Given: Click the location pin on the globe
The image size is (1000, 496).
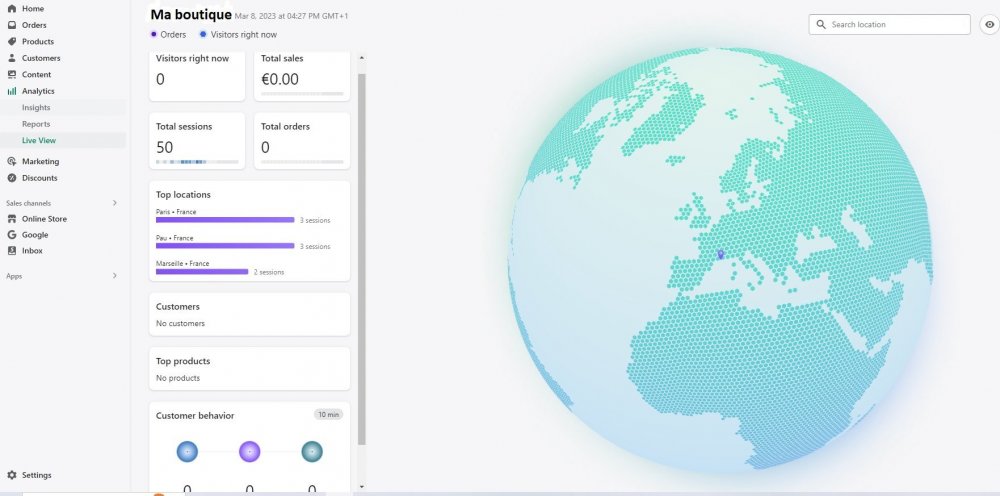Looking at the screenshot, I should point(721,254).
